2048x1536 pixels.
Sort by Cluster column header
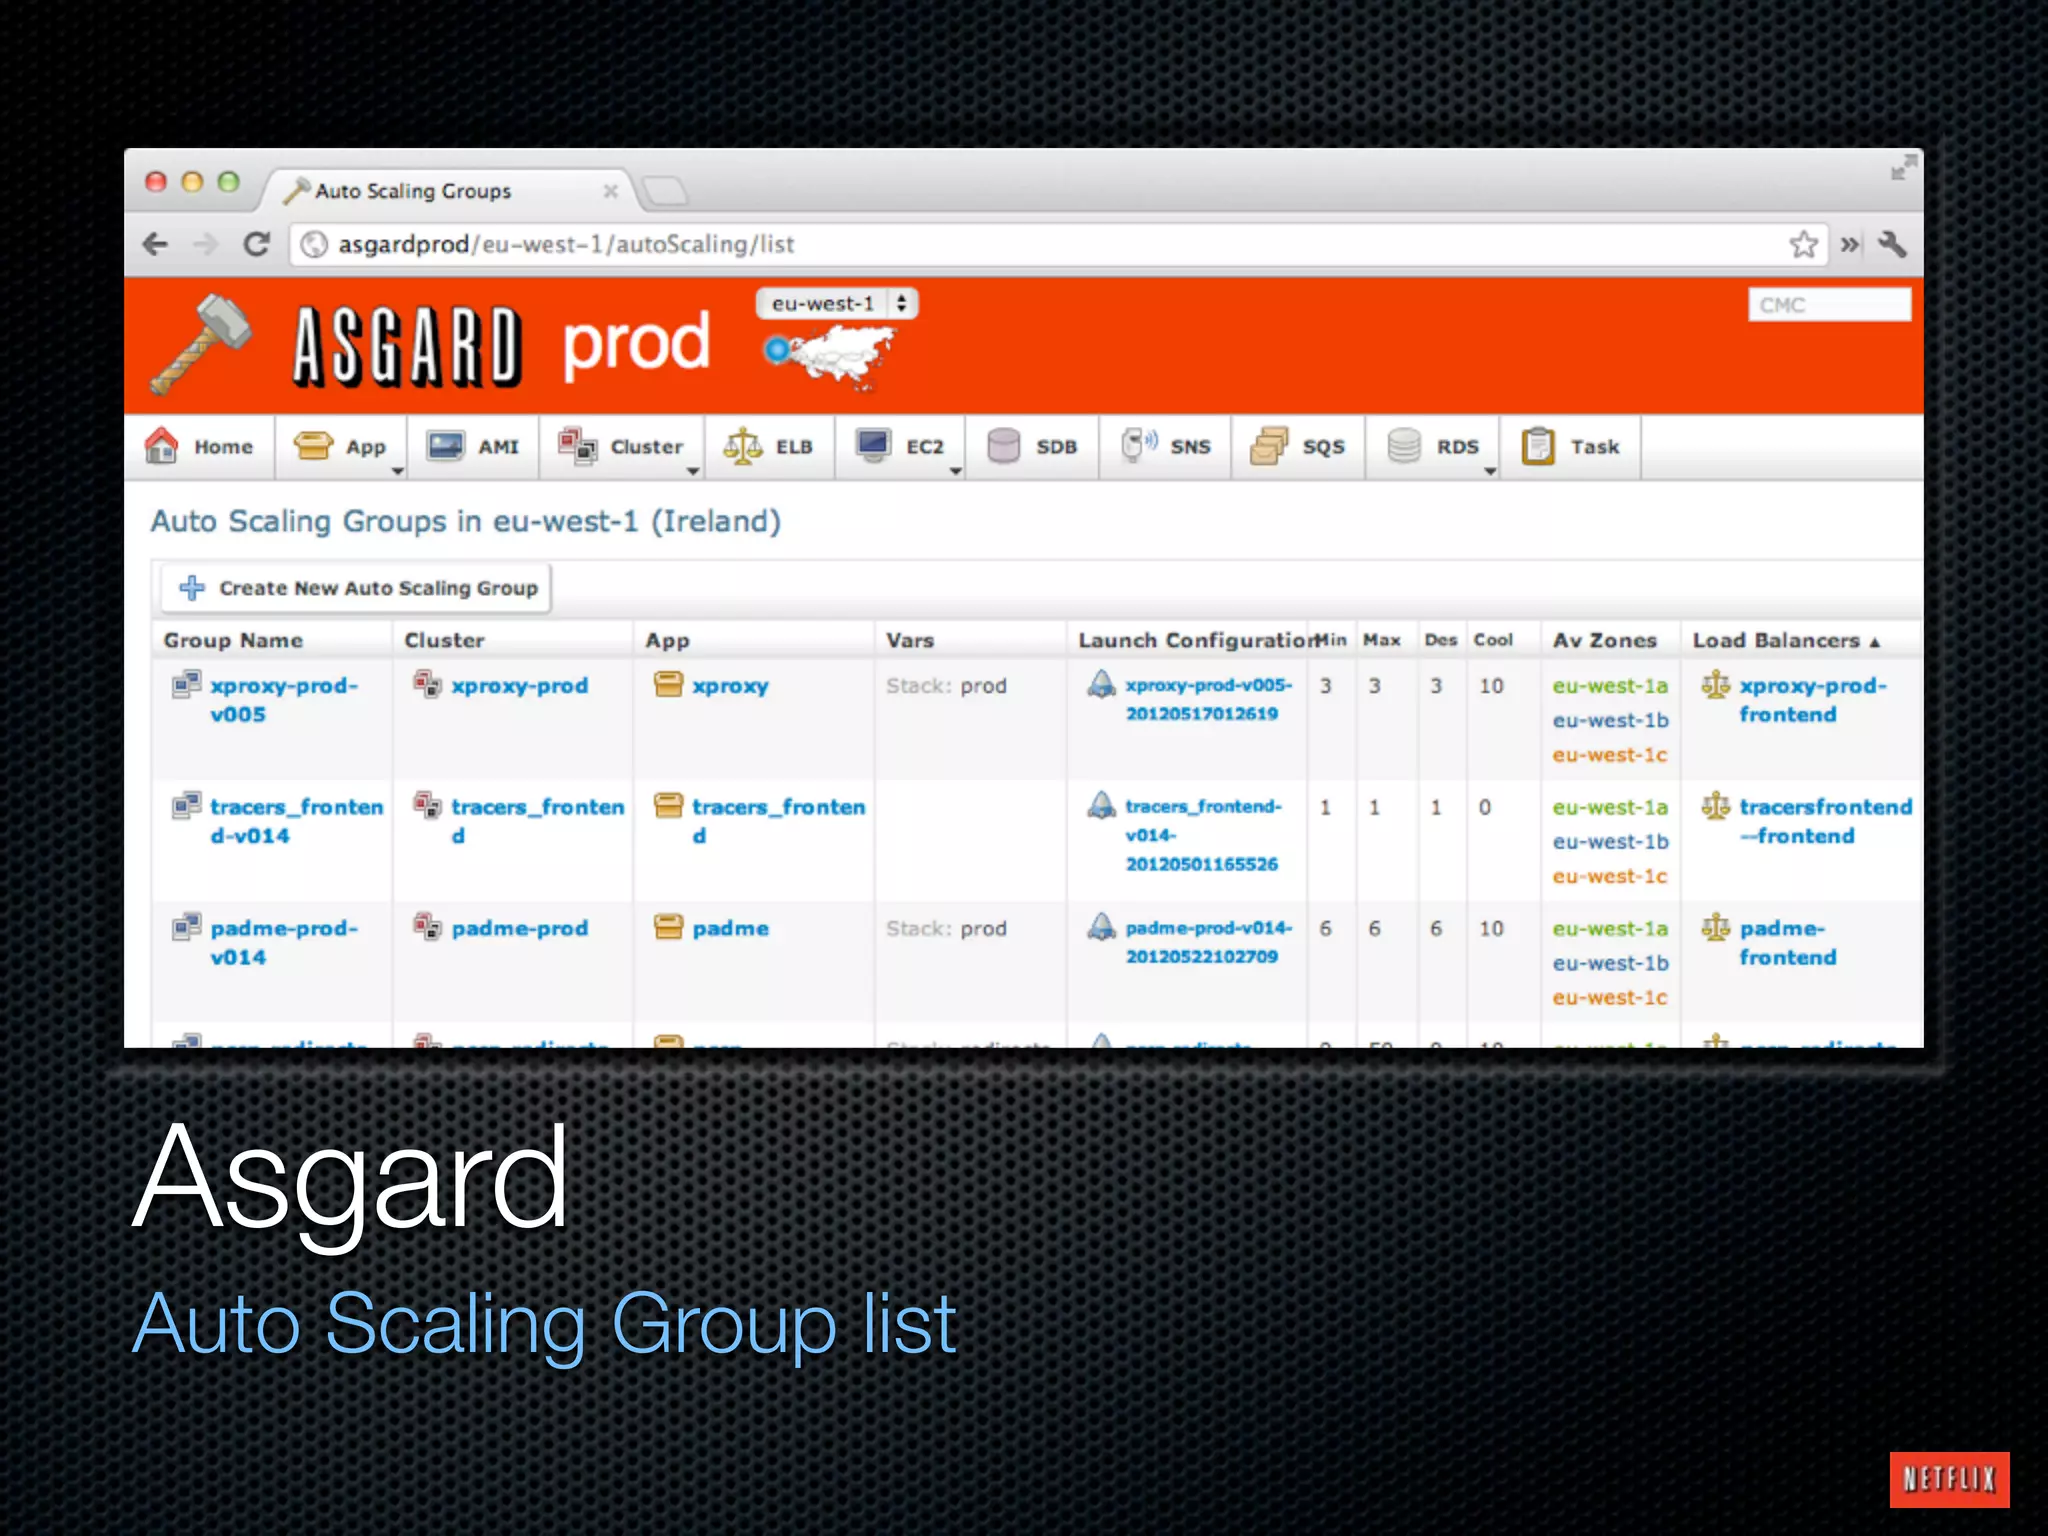coord(444,640)
